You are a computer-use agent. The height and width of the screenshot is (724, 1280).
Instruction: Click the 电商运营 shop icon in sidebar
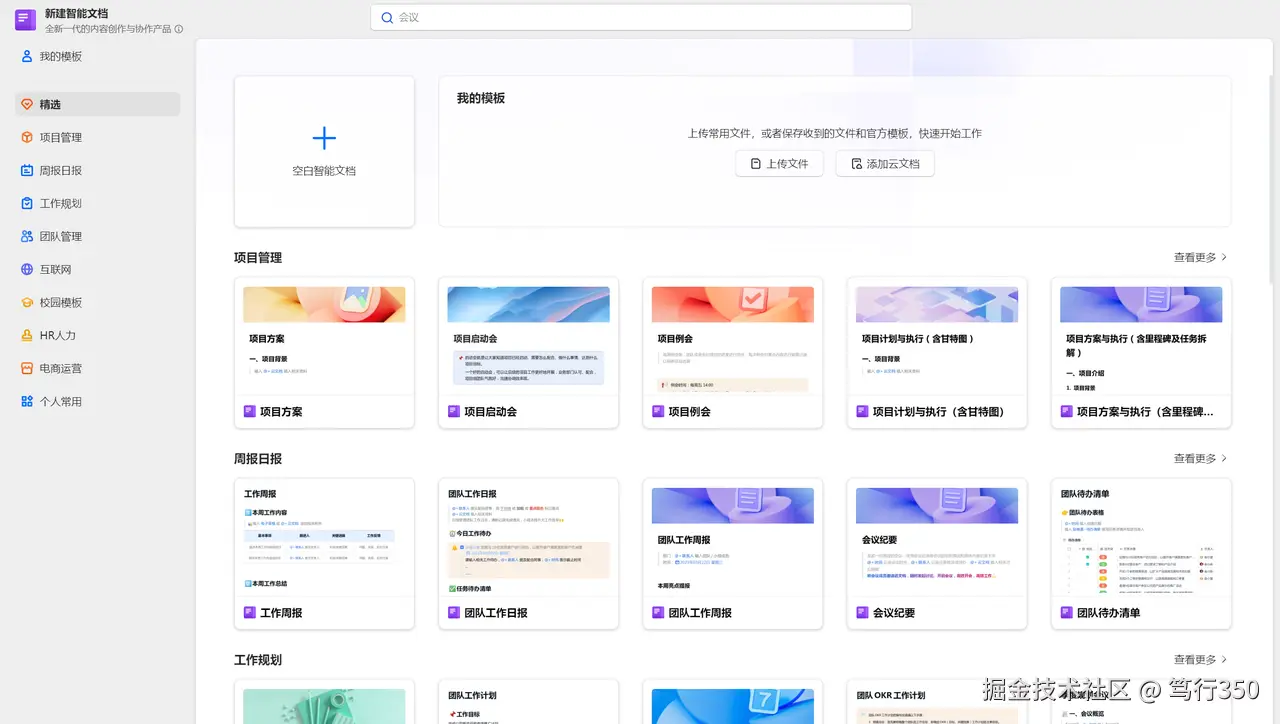(x=27, y=368)
